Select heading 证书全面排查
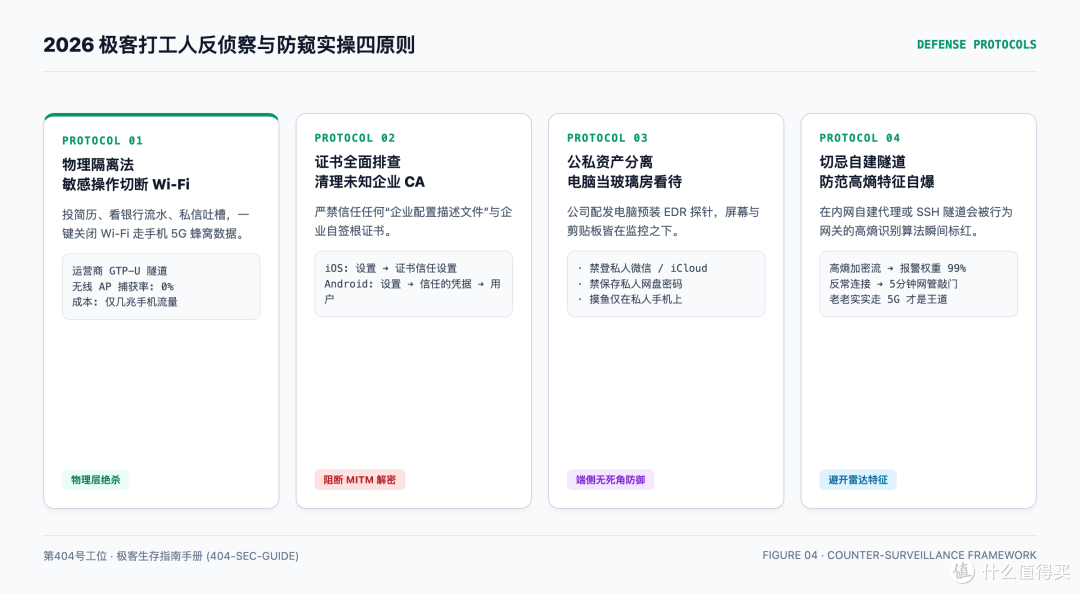This screenshot has width=1080, height=594. pos(357,162)
